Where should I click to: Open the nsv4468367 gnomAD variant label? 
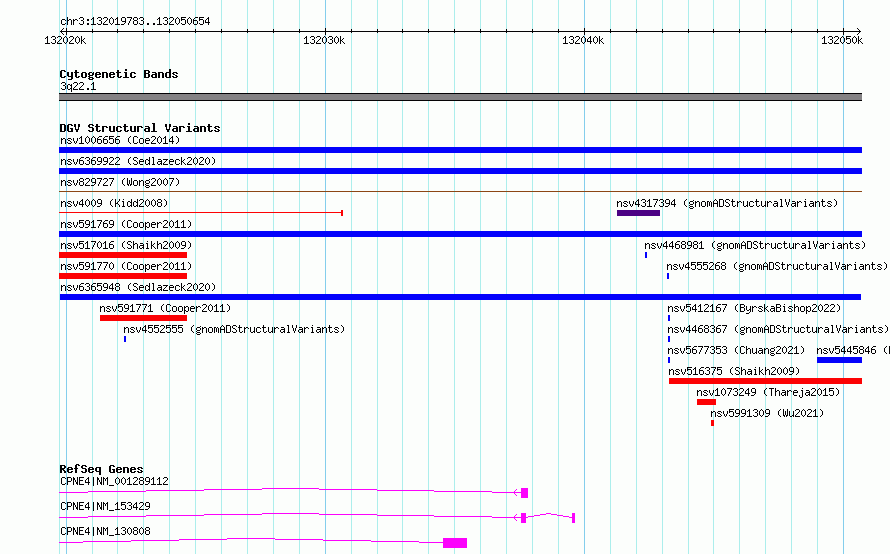click(778, 329)
